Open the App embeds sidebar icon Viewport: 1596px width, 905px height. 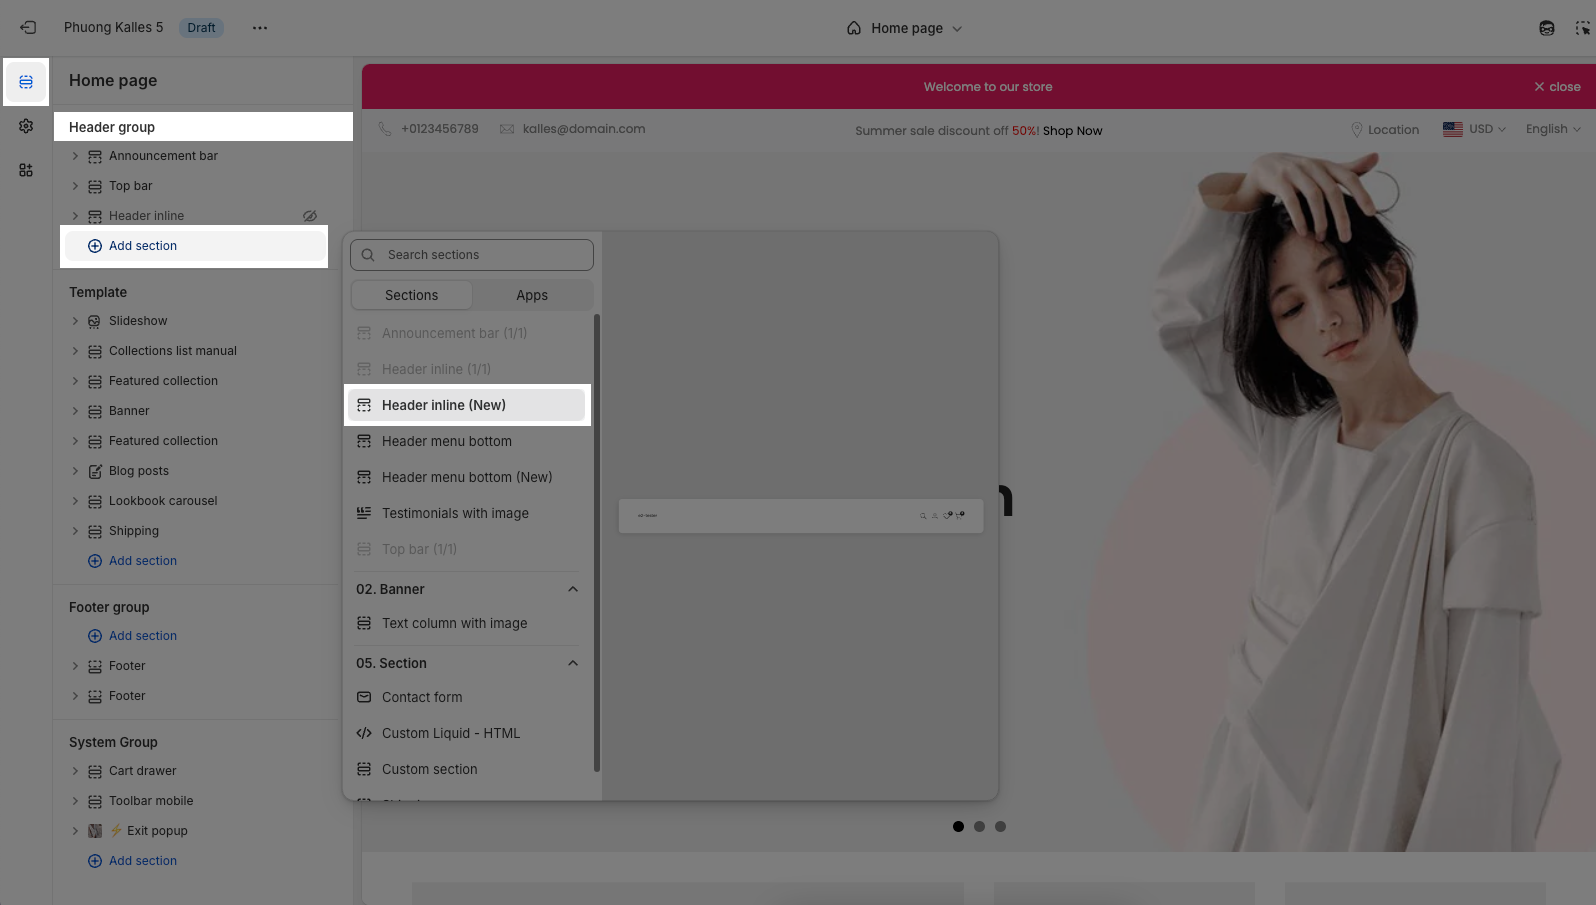click(26, 170)
